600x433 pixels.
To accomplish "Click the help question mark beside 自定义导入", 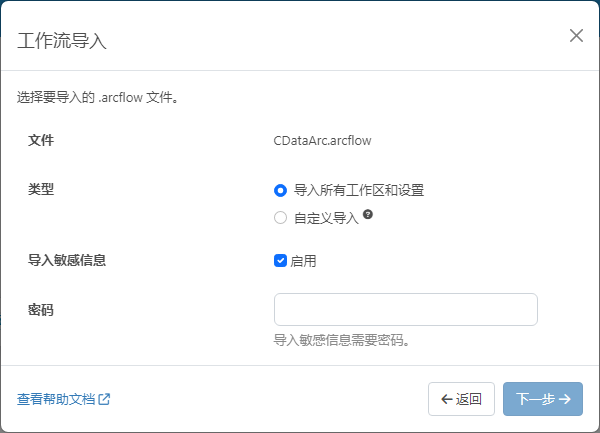I will pos(368,215).
